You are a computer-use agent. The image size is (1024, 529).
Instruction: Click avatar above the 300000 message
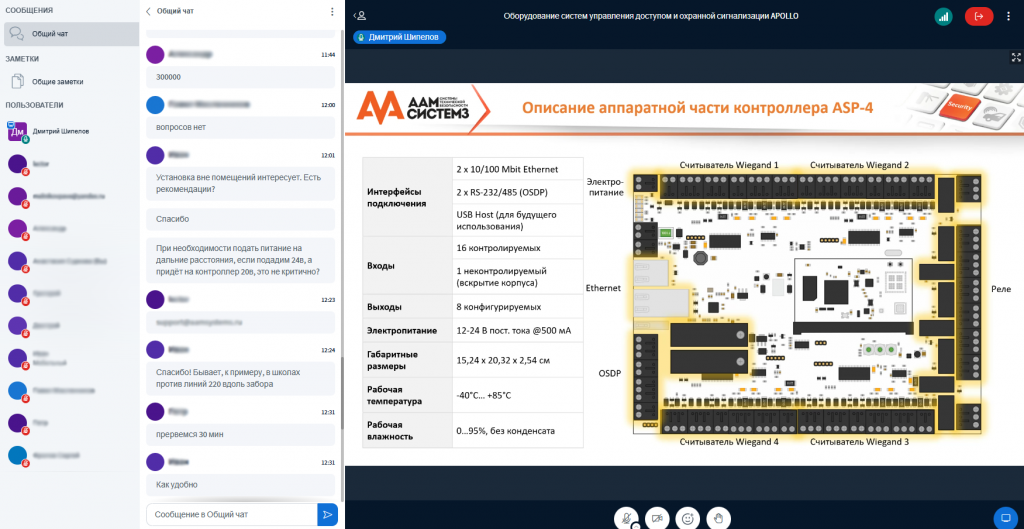(x=155, y=55)
